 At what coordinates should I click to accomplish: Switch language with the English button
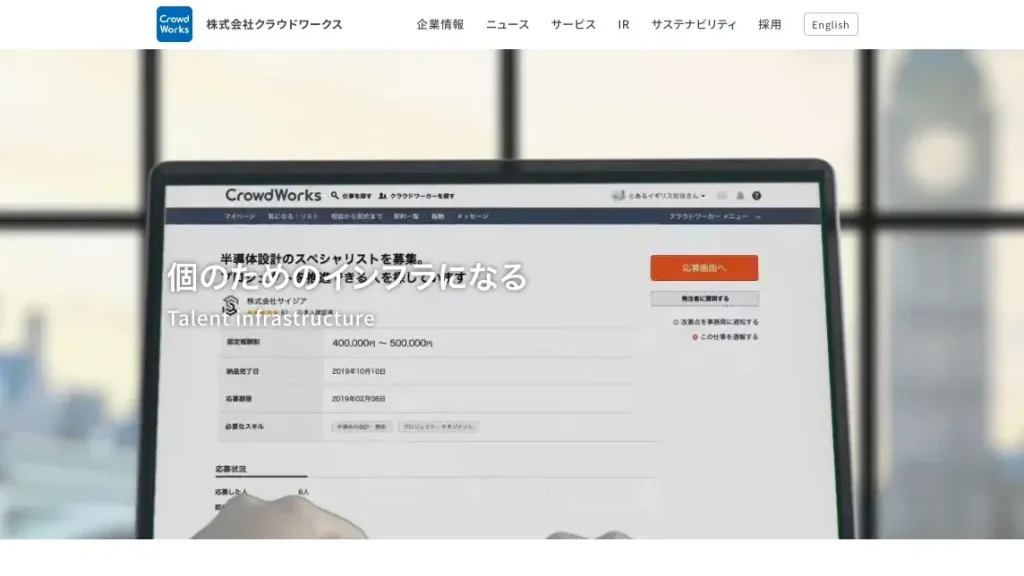pos(830,25)
